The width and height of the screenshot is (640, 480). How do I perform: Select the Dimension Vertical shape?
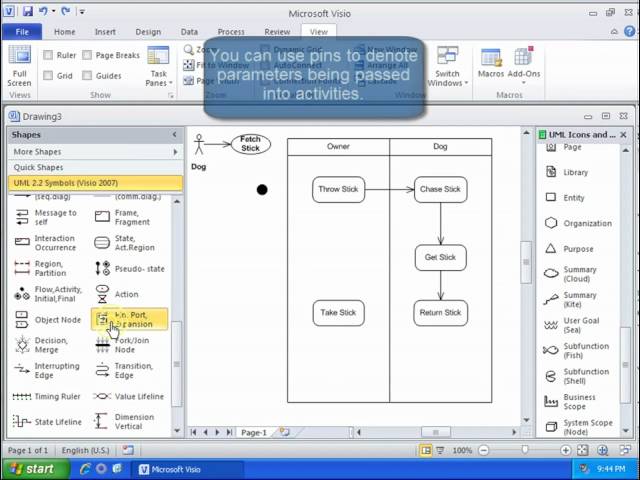coord(124,421)
